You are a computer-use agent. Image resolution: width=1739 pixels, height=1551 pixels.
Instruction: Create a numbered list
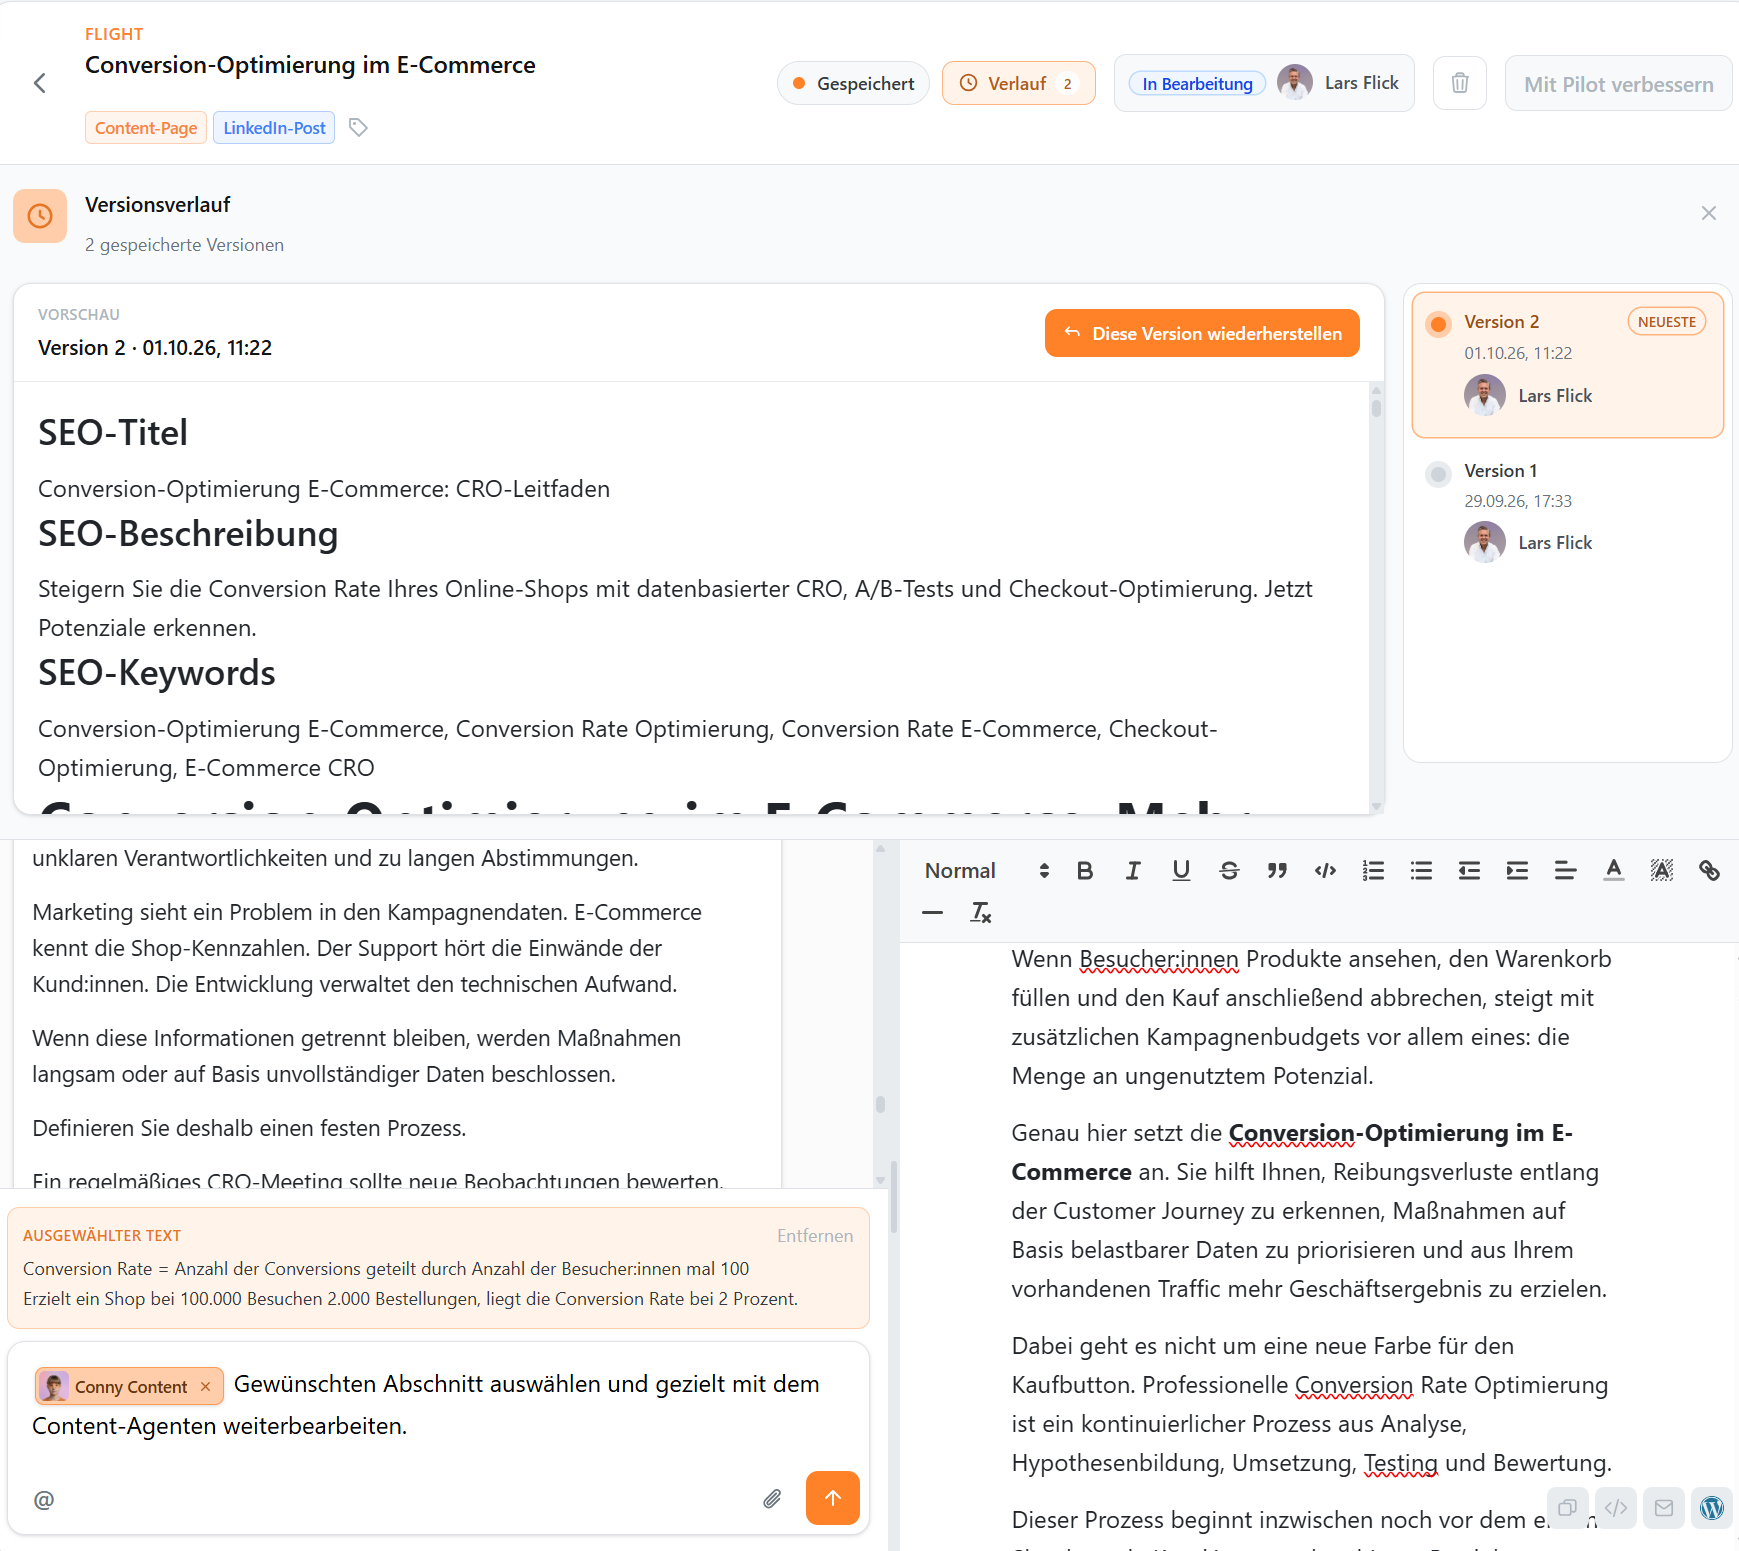[x=1373, y=870]
